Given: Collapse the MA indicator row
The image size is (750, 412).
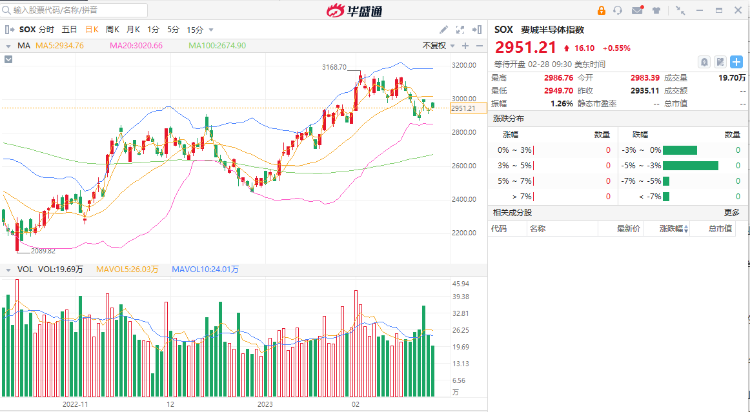Looking at the screenshot, I should [x=9, y=45].
